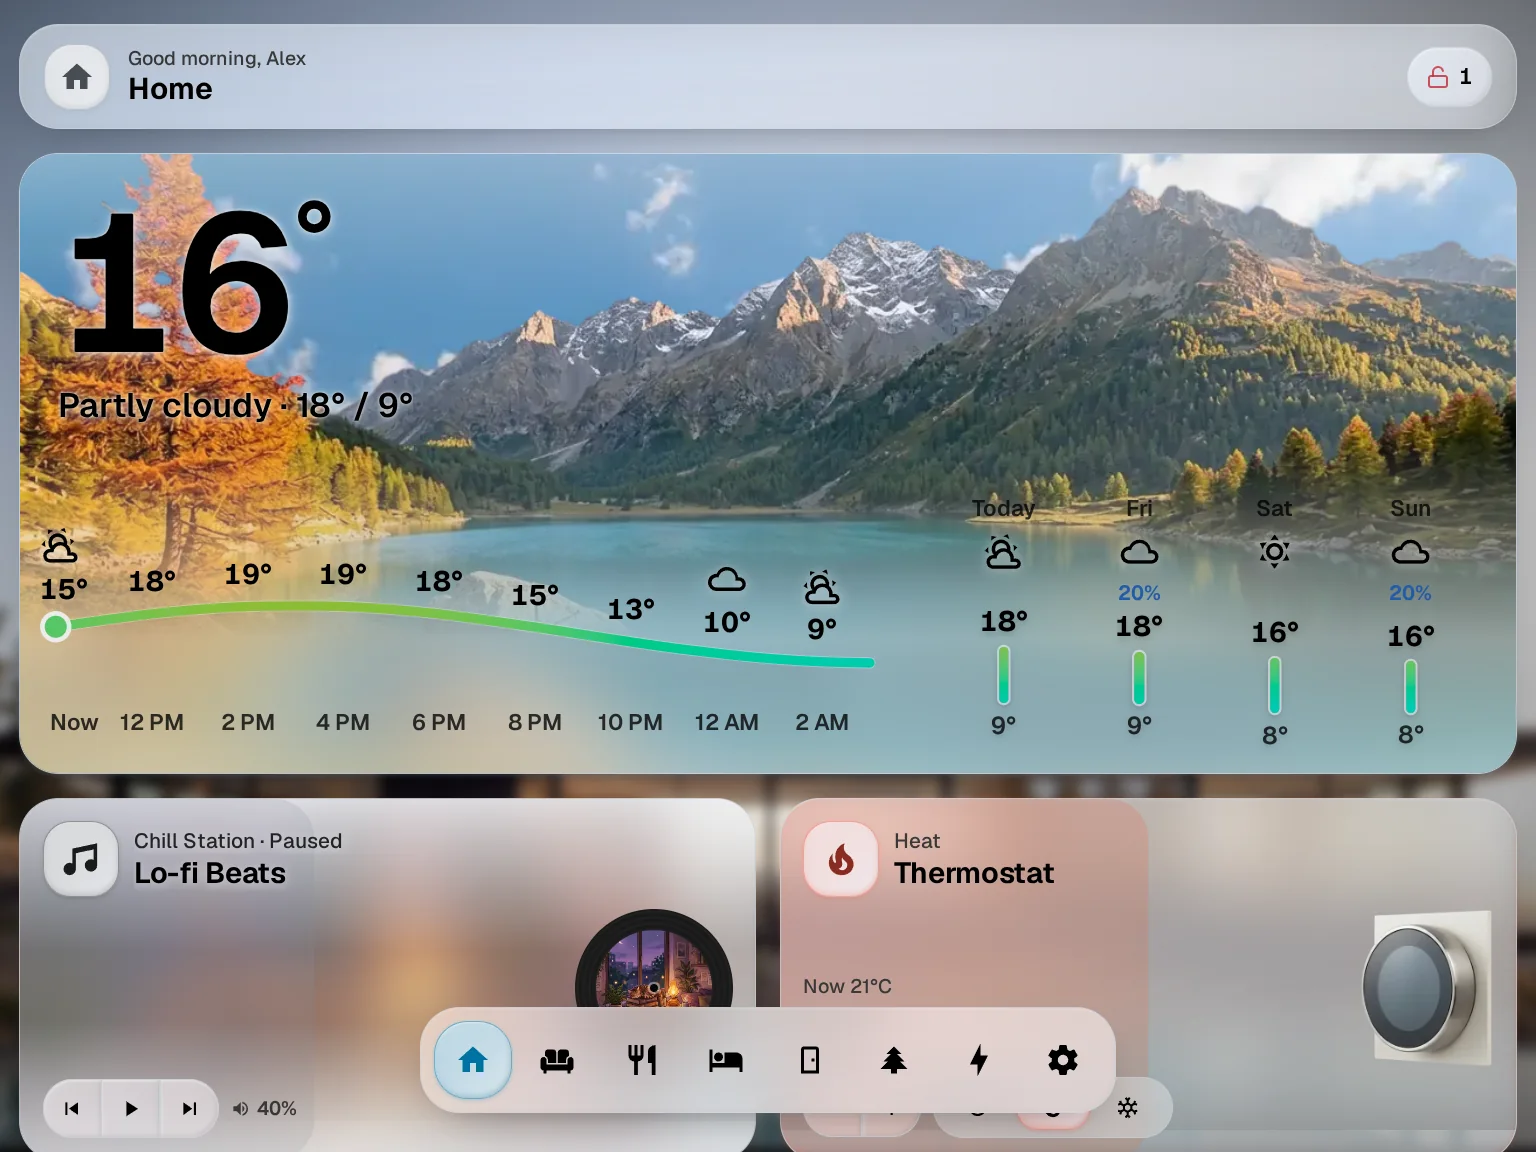Click the Lo-fi Beats album artwork
The width and height of the screenshot is (1536, 1152).
click(x=654, y=960)
